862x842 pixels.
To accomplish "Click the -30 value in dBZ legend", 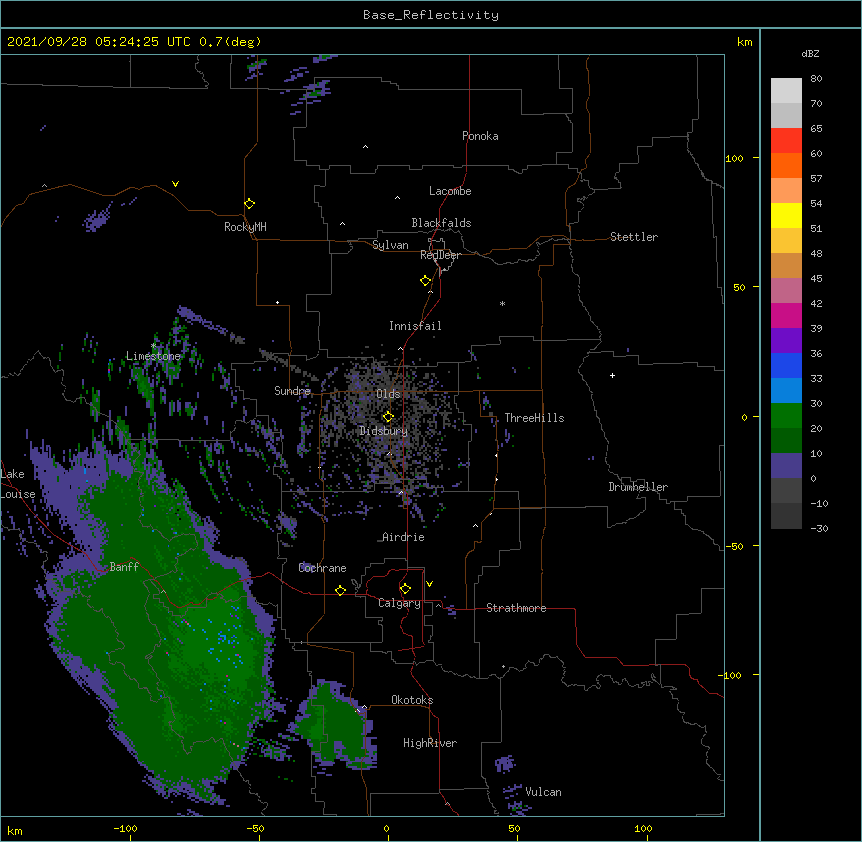I will coord(819,528).
